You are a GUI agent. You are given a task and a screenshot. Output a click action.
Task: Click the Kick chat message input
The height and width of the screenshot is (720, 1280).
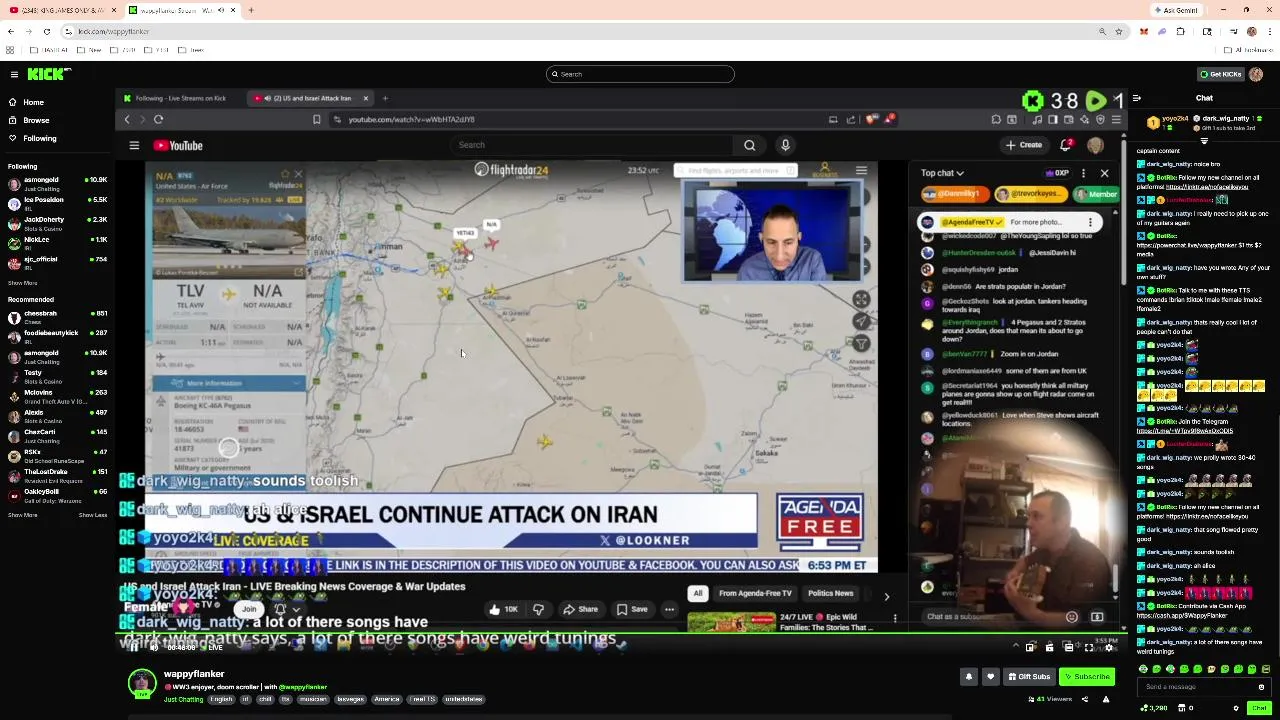point(1204,687)
